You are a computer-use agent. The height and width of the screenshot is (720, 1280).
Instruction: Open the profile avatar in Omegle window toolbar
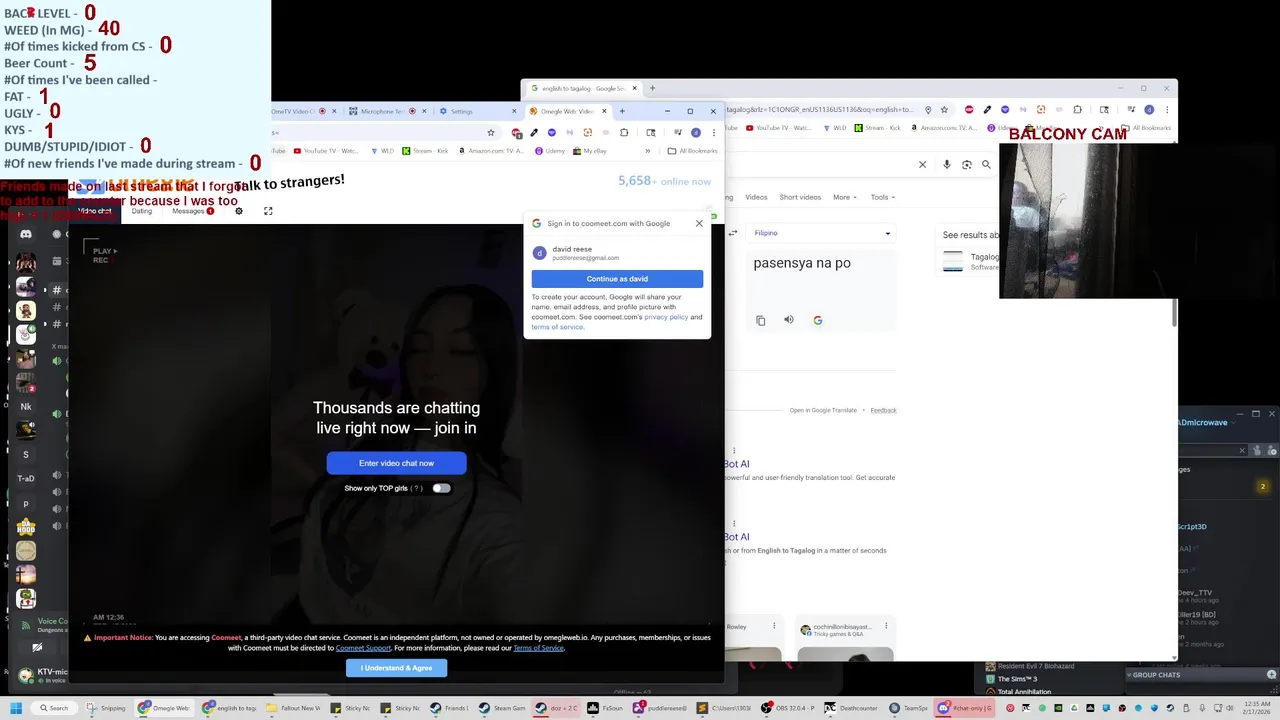point(695,132)
